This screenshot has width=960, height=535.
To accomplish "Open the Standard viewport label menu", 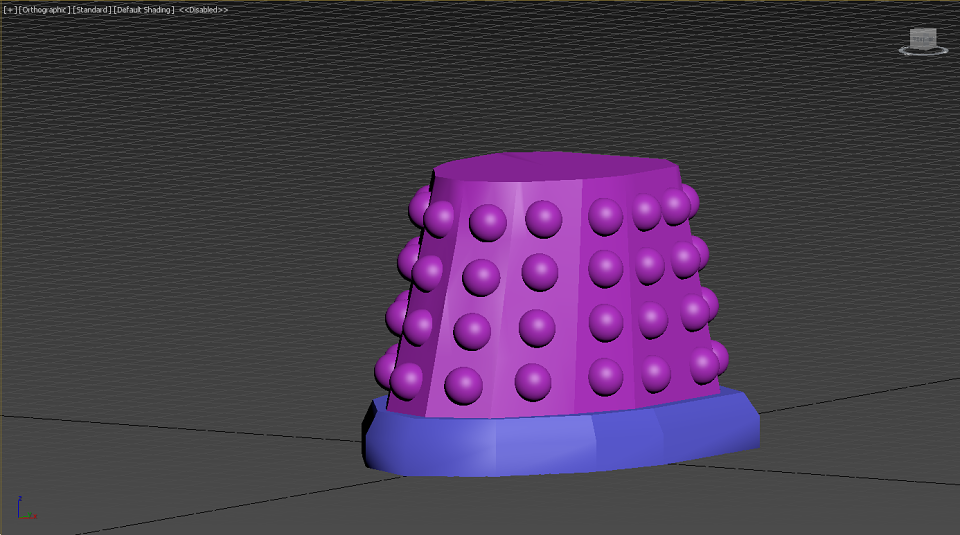I will point(92,10).
